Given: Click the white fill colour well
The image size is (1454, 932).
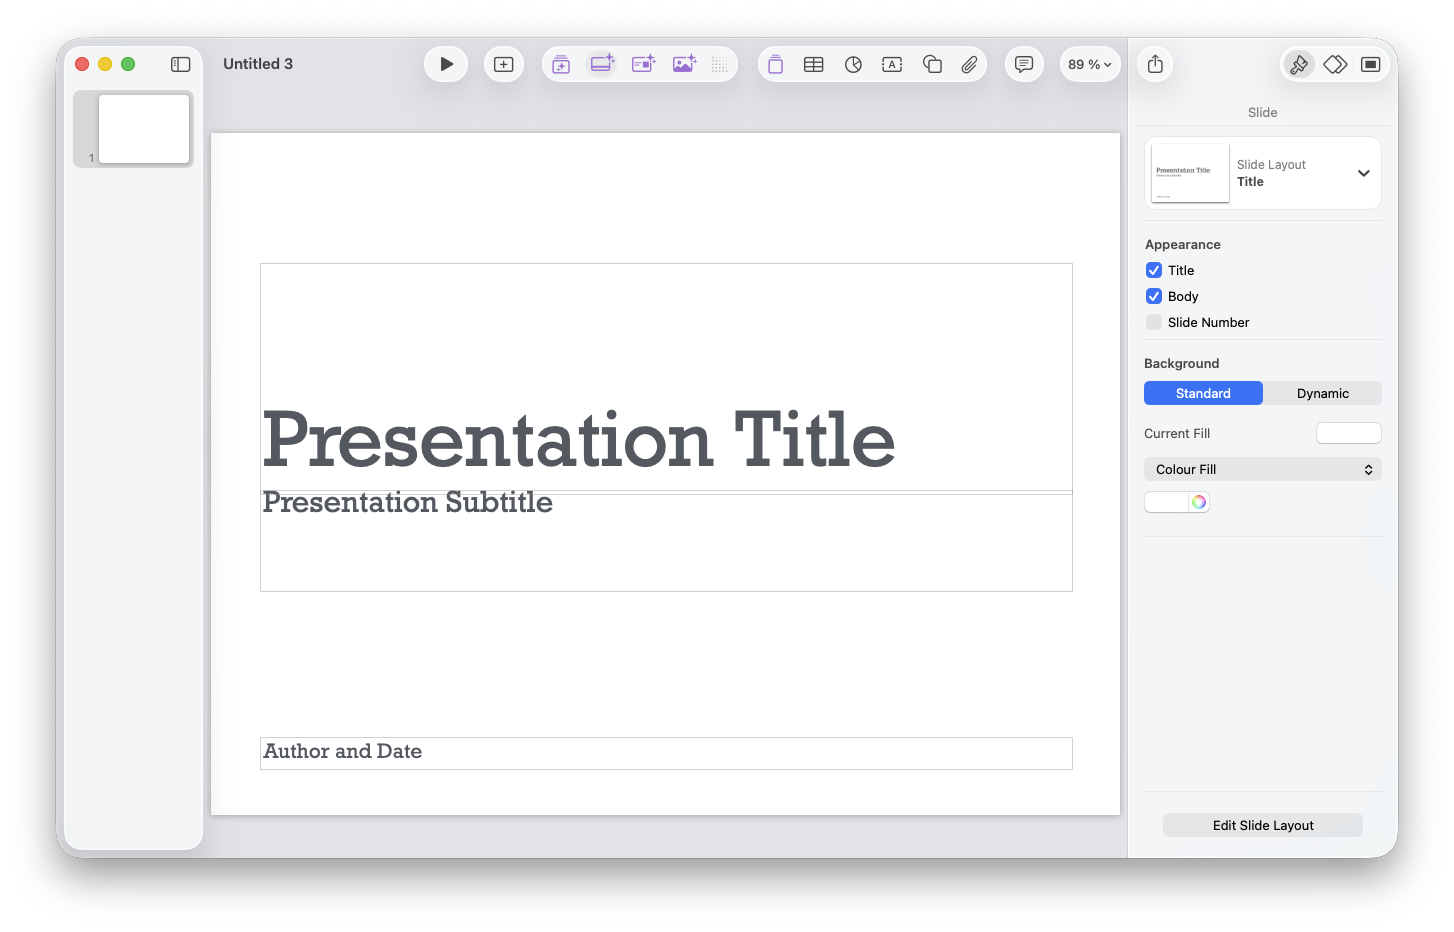Looking at the screenshot, I should (1166, 502).
